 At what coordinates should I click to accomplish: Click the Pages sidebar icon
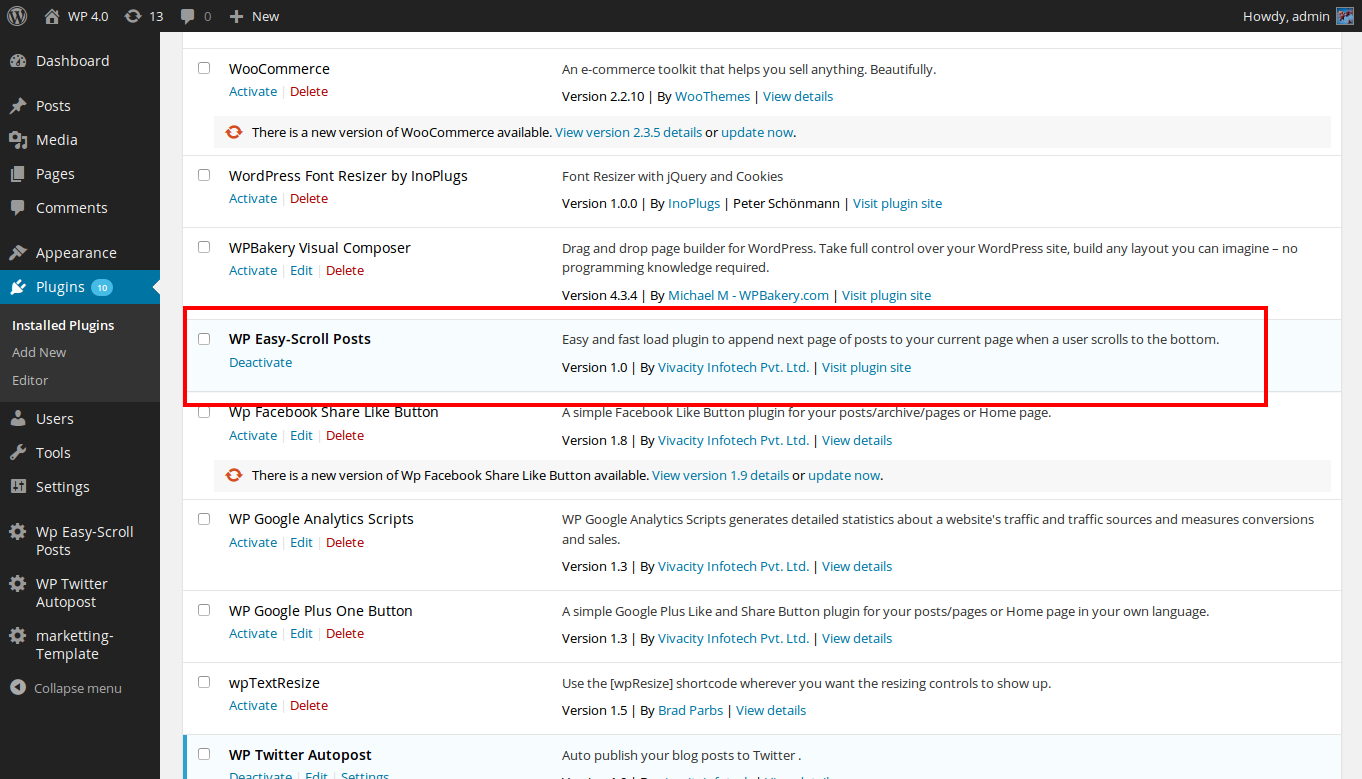pos(18,174)
